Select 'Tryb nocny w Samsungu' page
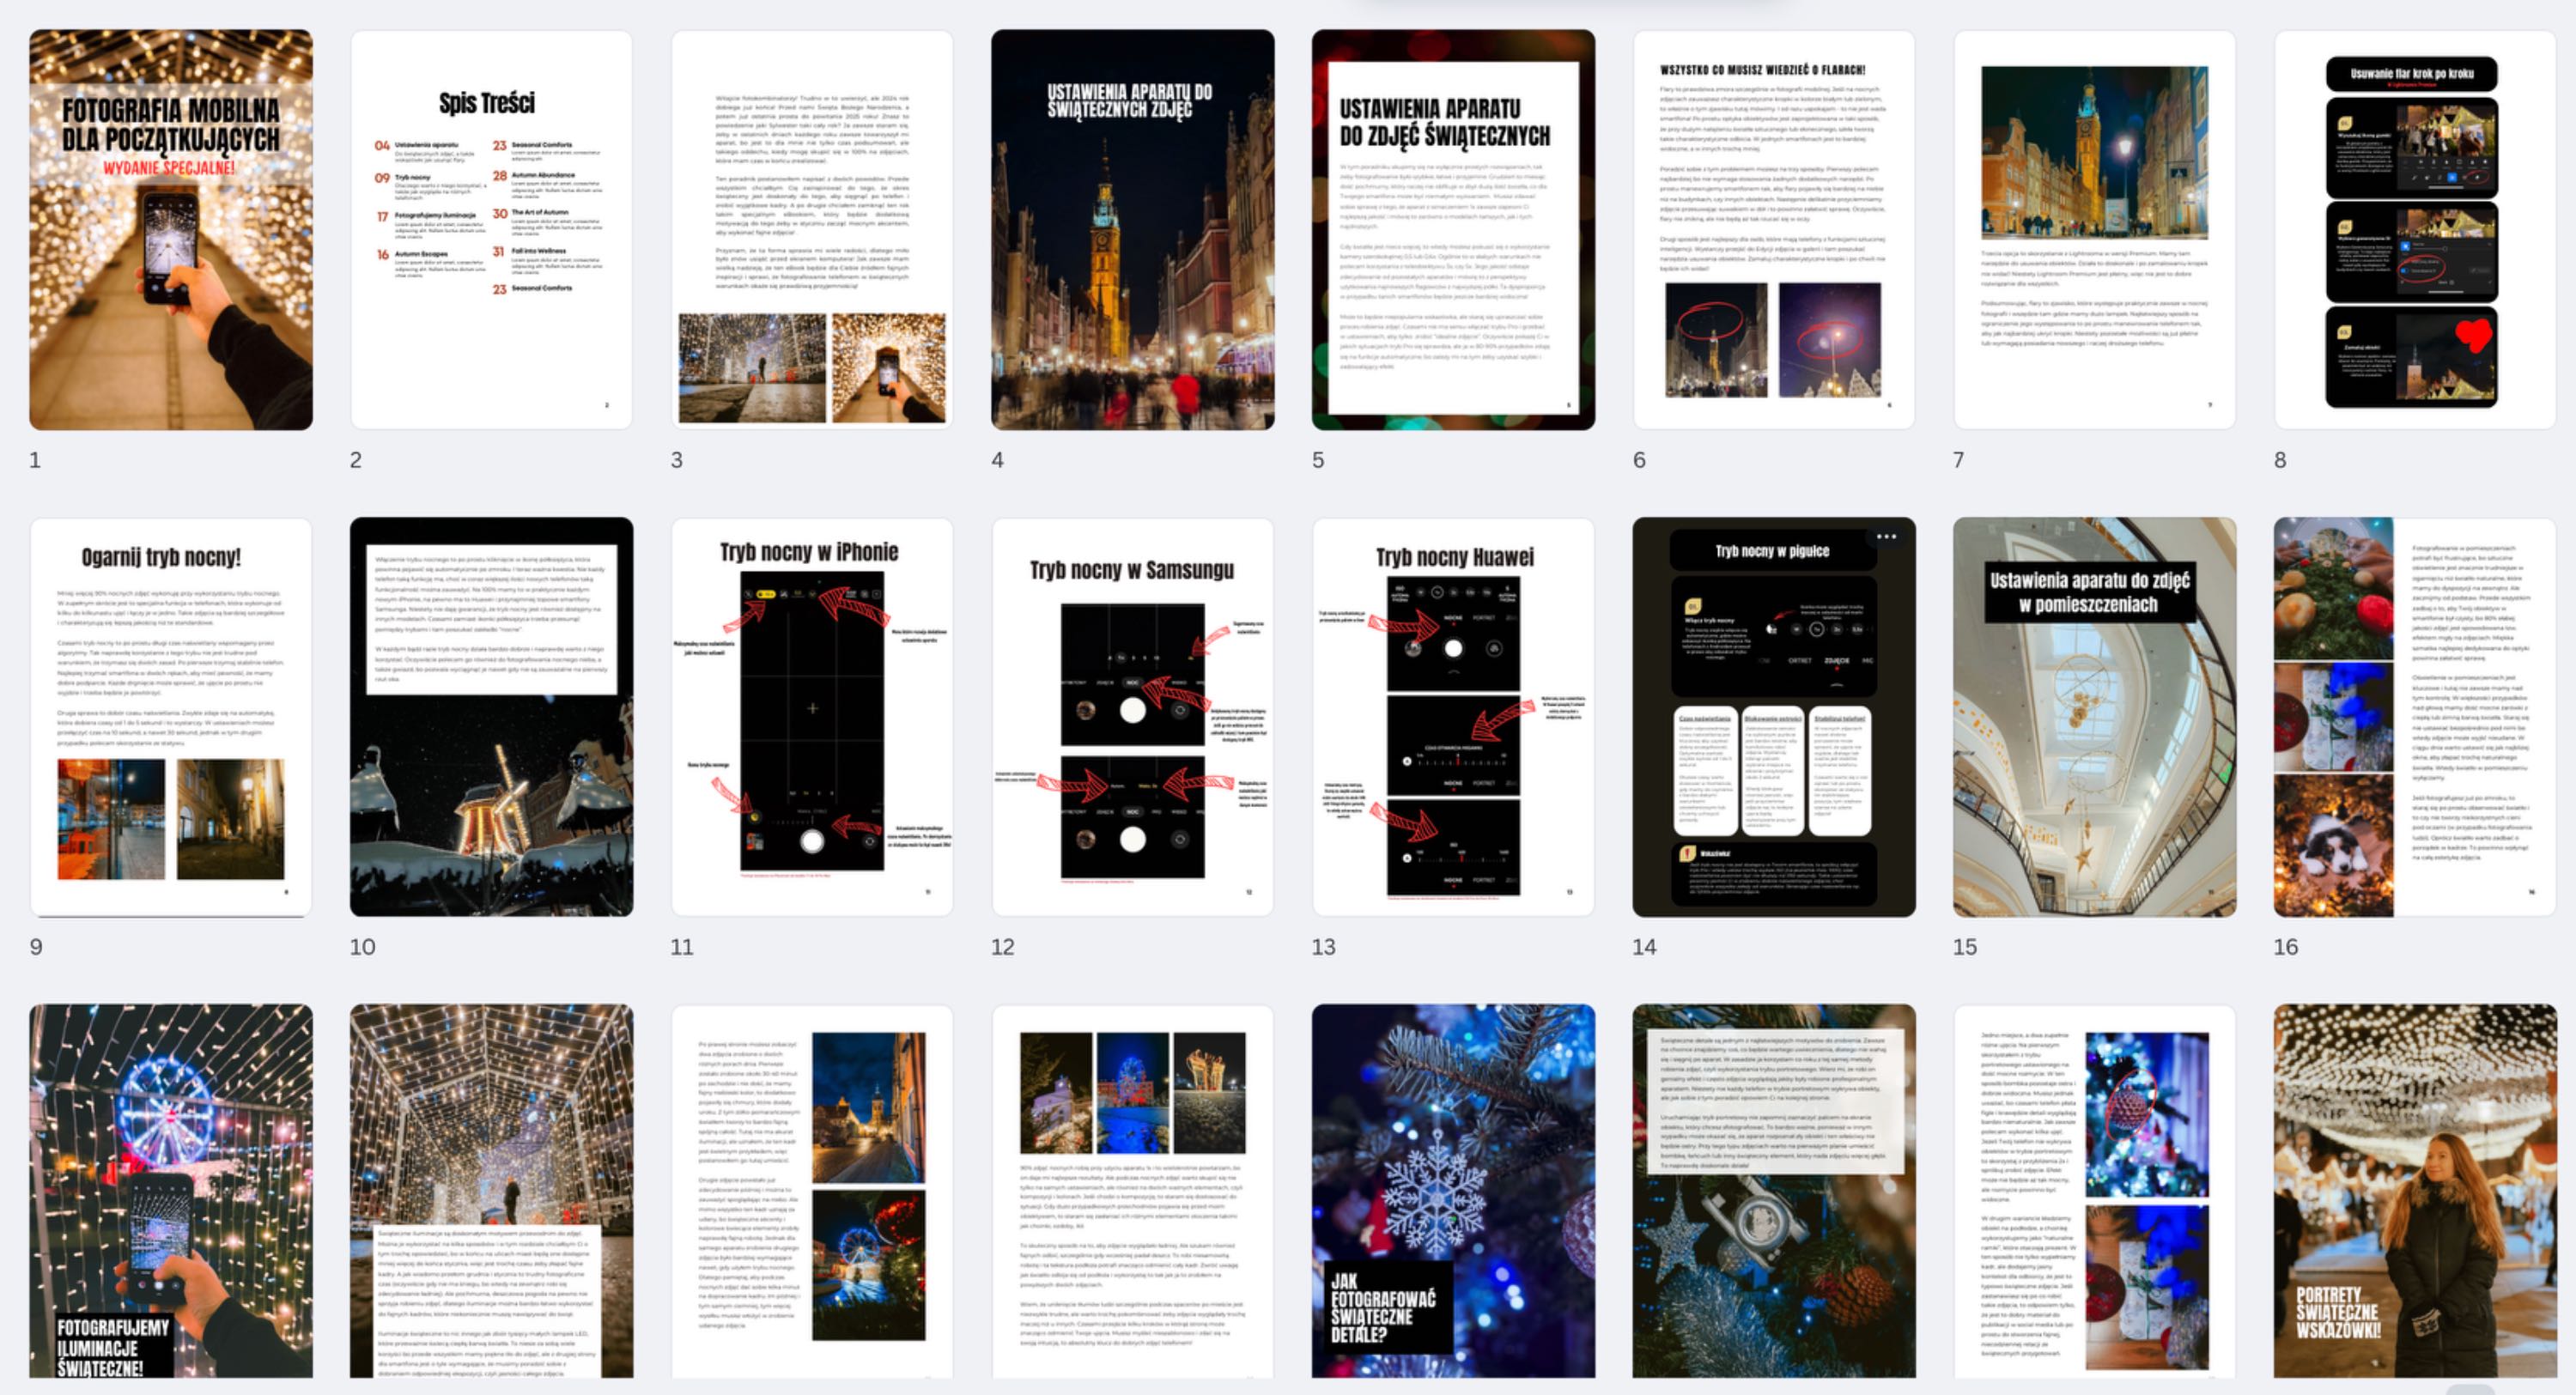This screenshot has height=1395, width=2576. click(1132, 717)
